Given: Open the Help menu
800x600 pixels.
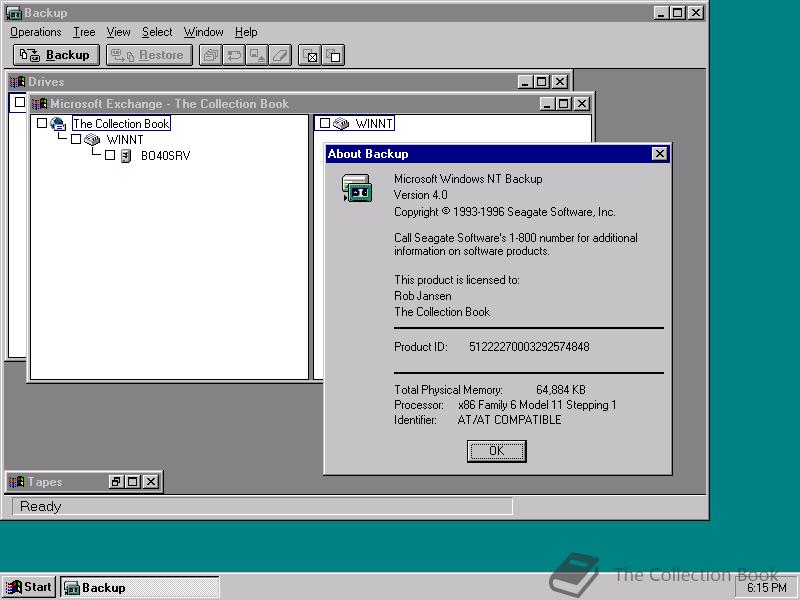Looking at the screenshot, I should 246,32.
